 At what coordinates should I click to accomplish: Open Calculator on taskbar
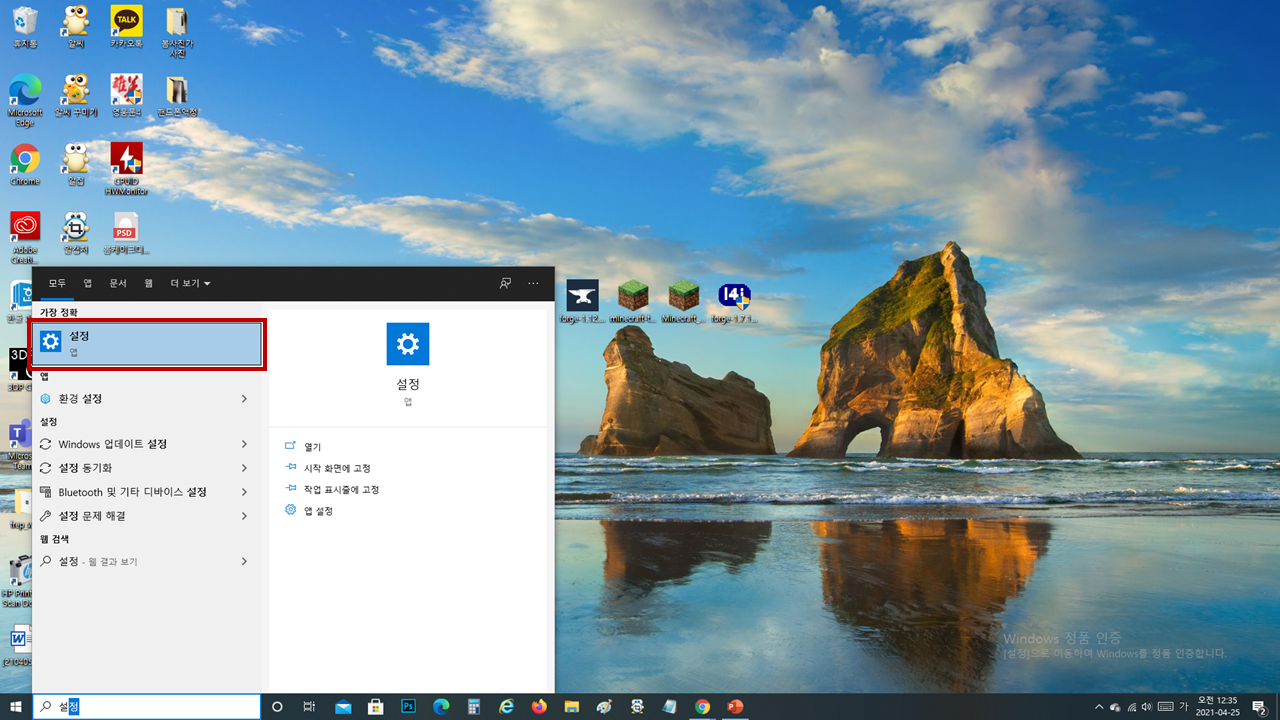click(x=474, y=707)
